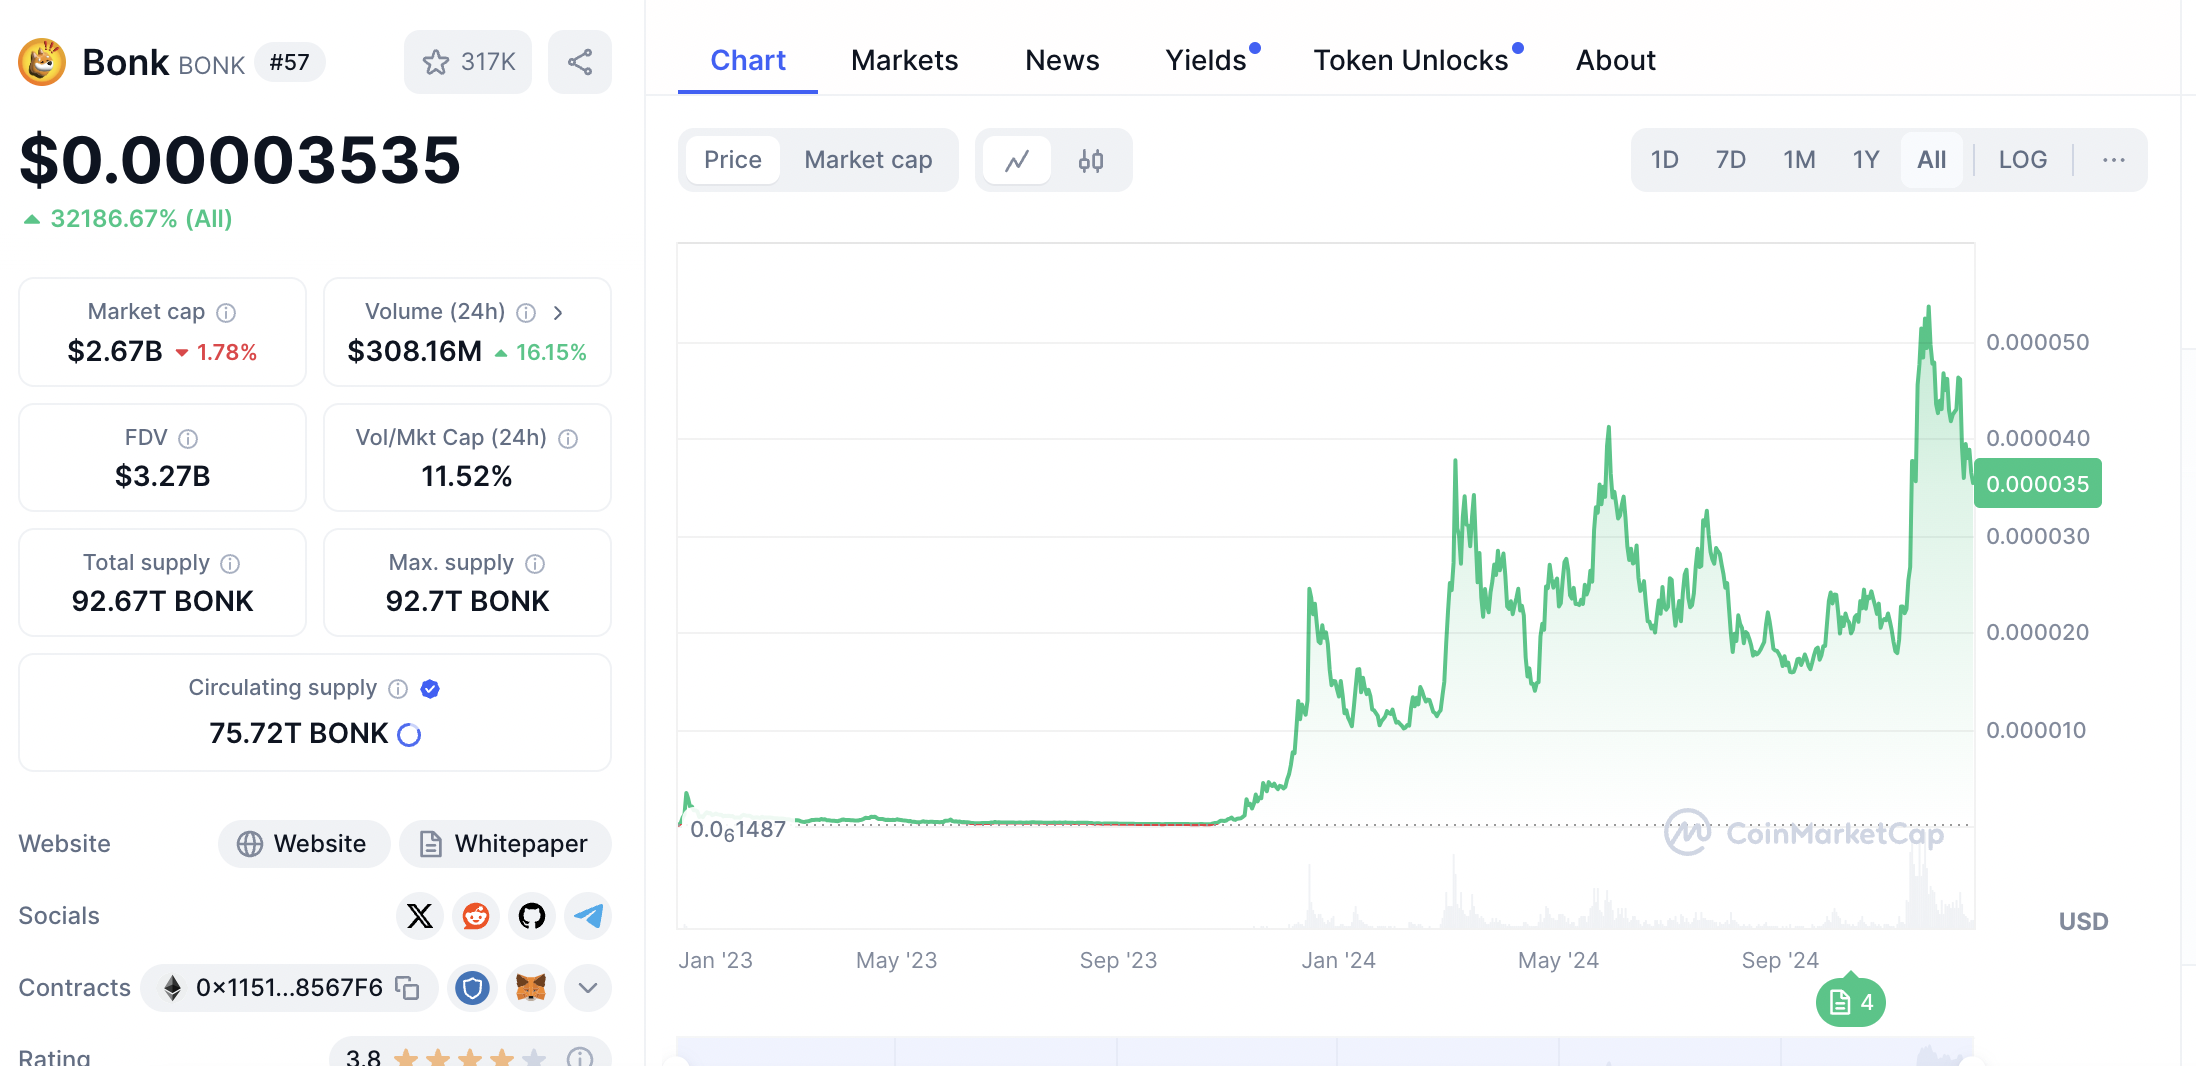Click the 11.52% Vol/Mkt Cap value
Viewport: 2196px width, 1066px height.
coord(467,476)
